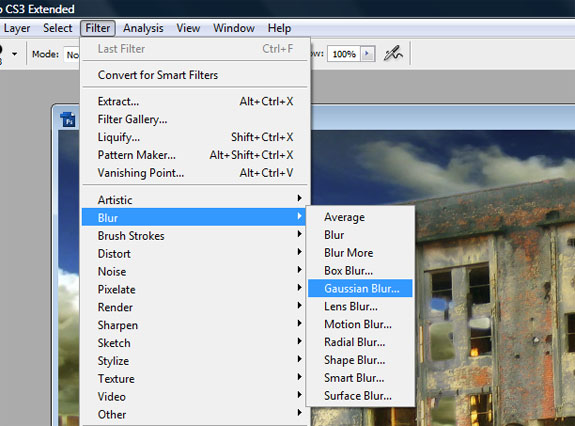
Task: Expand the Other submenu
Action: 195,415
